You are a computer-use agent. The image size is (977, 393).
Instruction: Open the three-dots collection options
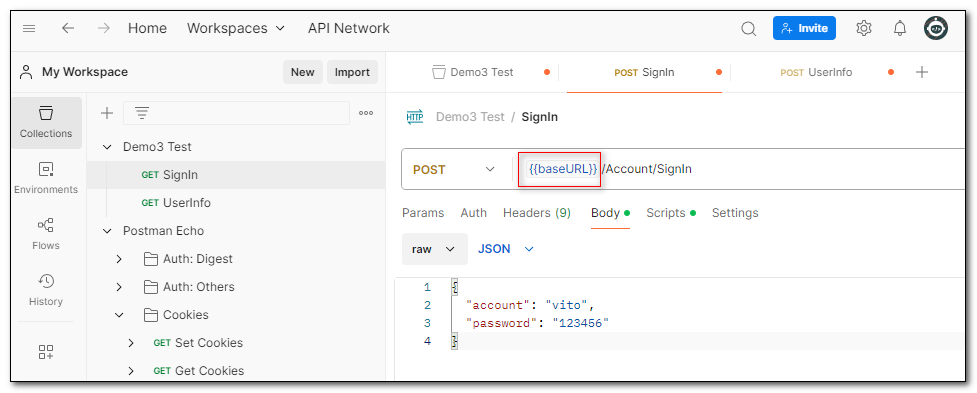coord(366,113)
